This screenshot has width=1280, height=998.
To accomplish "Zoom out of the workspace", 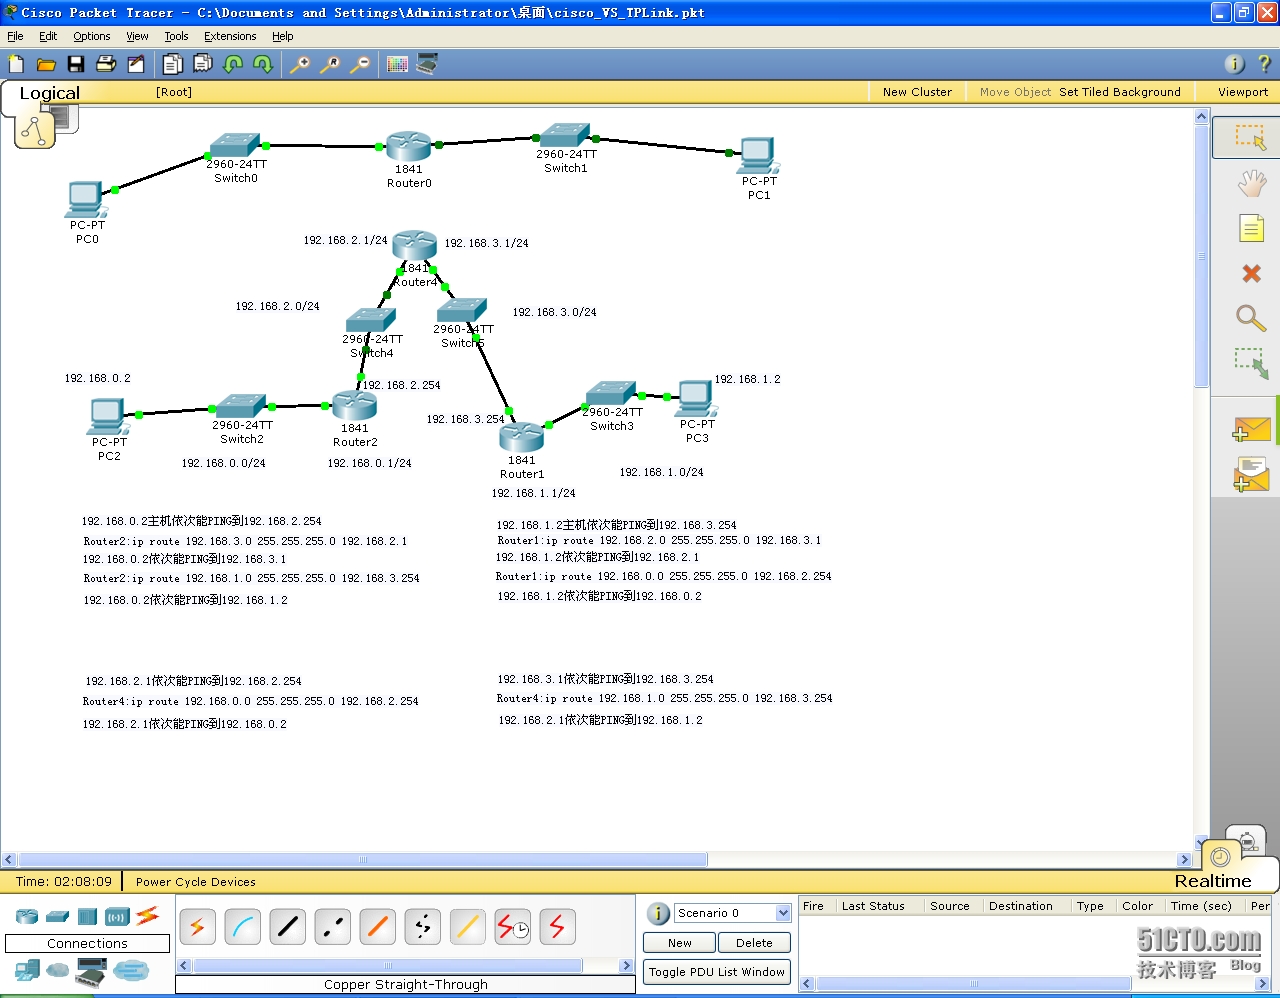I will tap(360, 64).
